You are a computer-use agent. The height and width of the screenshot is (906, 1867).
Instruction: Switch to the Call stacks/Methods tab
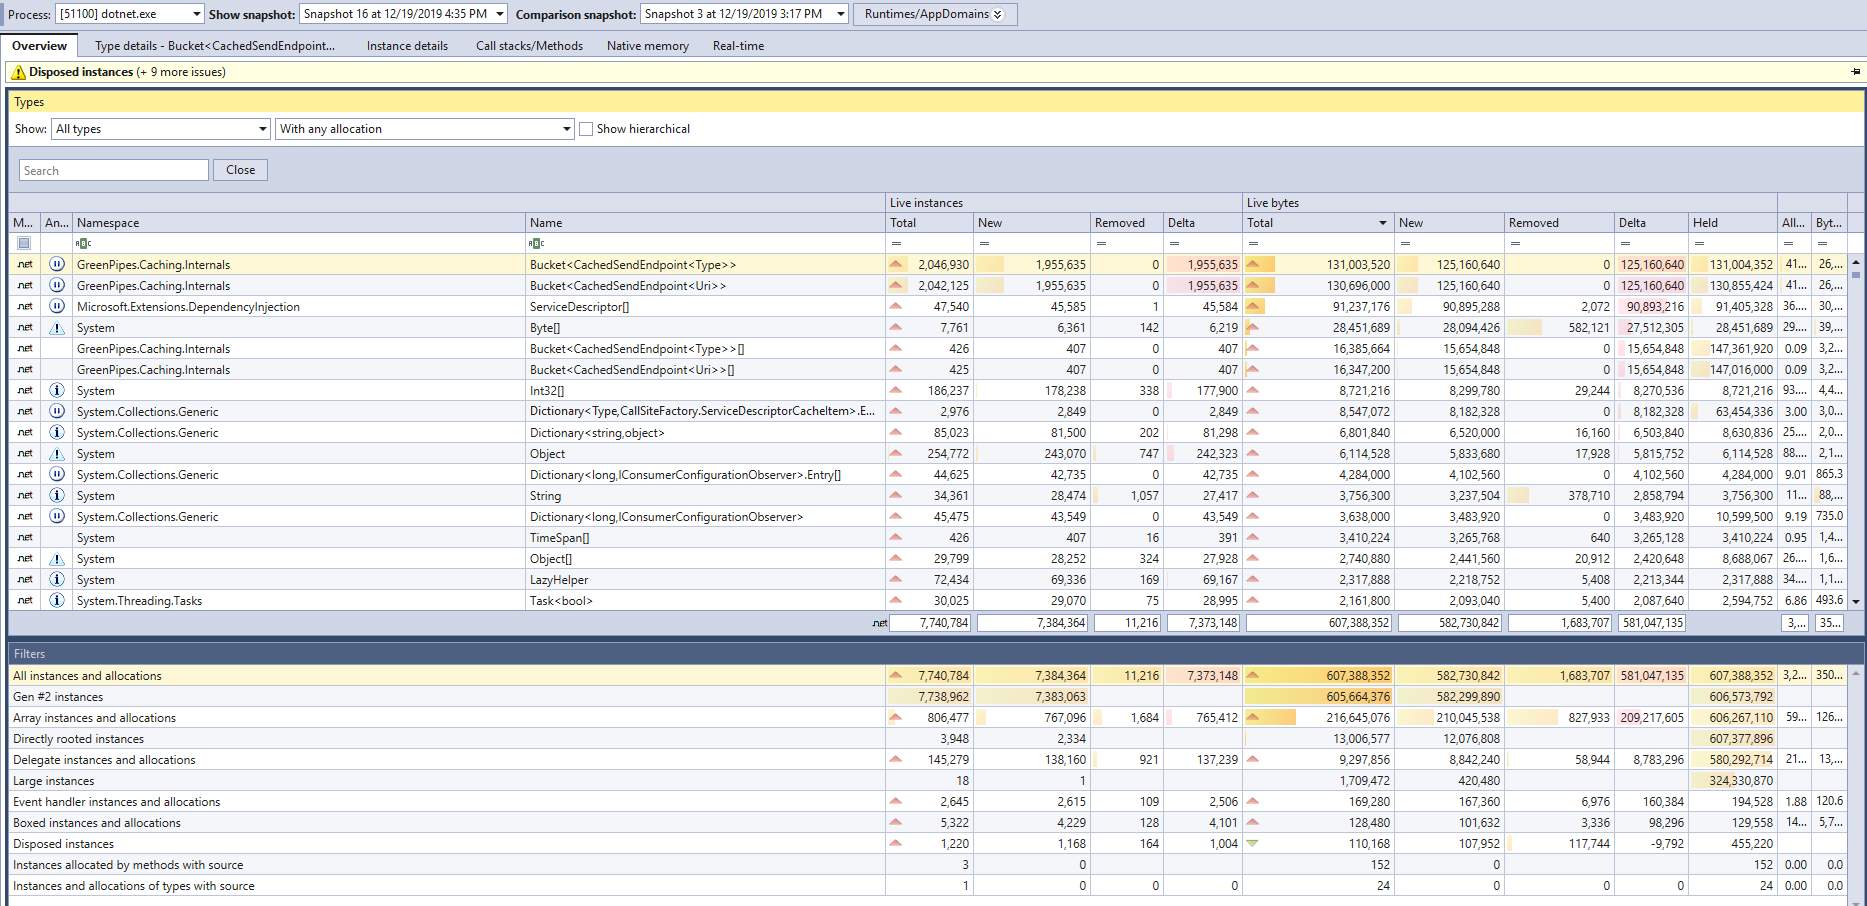529,46
